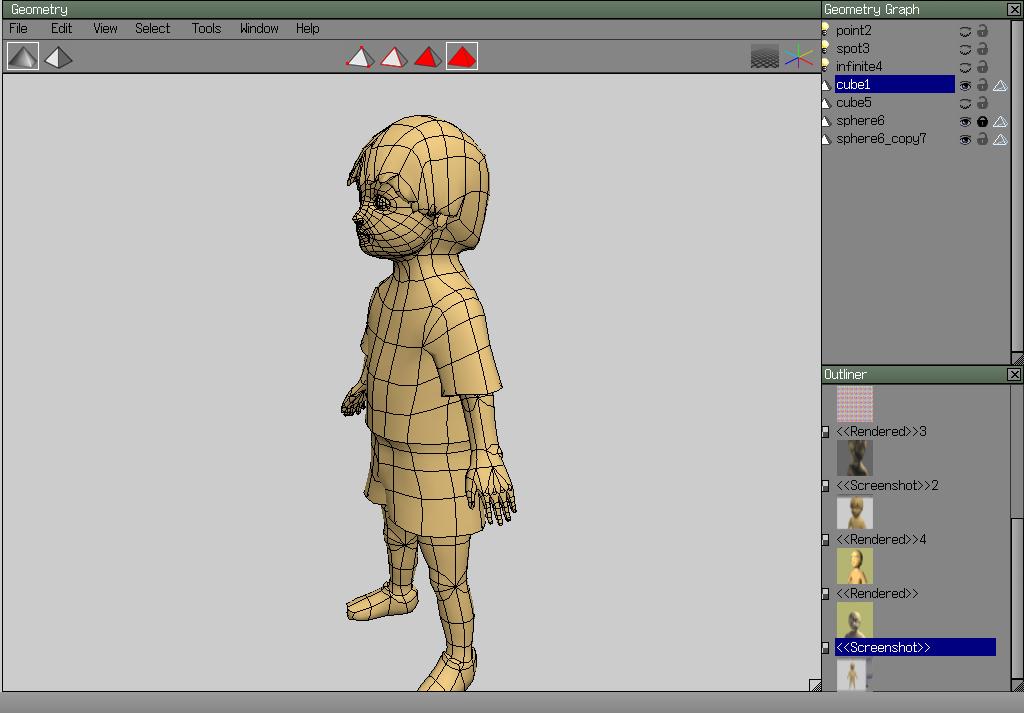Click the pink checkered thumbnail in the Outliner
1024x713 pixels.
click(854, 404)
